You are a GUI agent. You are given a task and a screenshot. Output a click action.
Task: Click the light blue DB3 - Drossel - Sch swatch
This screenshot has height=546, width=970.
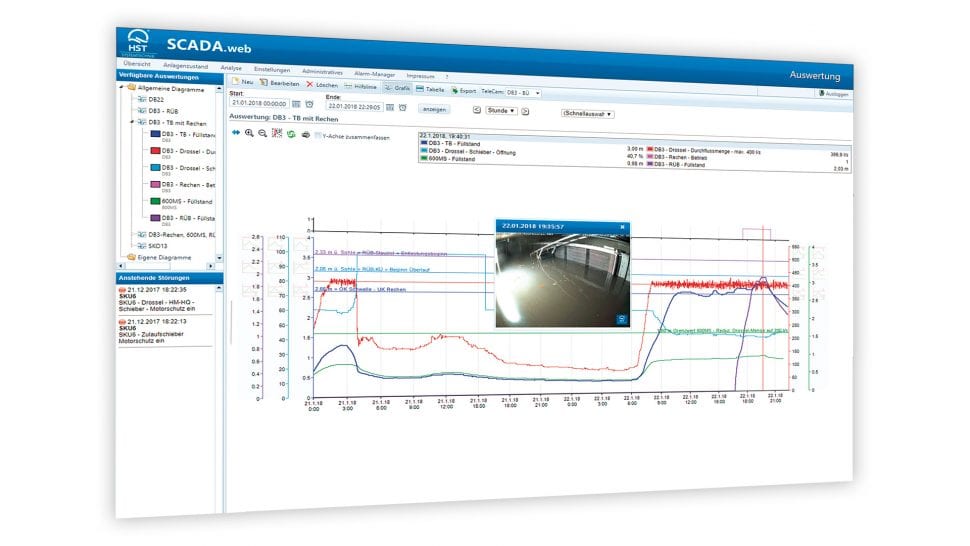coord(156,167)
